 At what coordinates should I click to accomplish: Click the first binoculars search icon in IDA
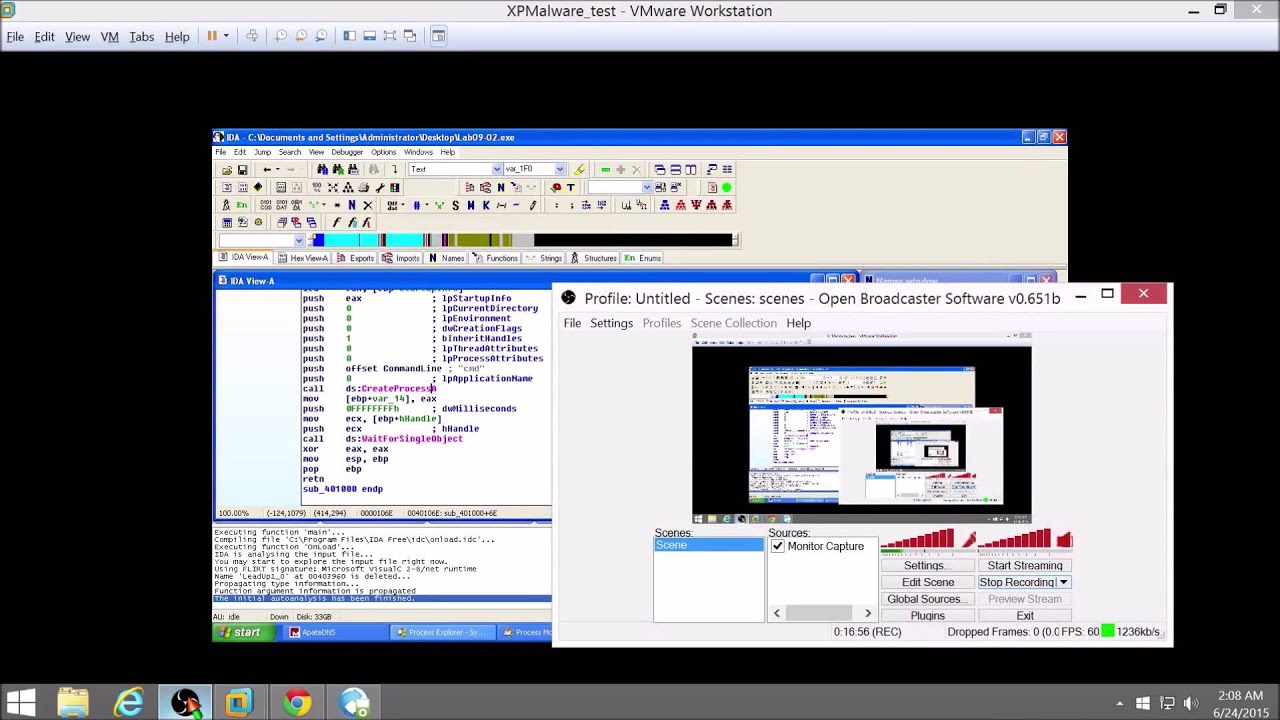322,169
